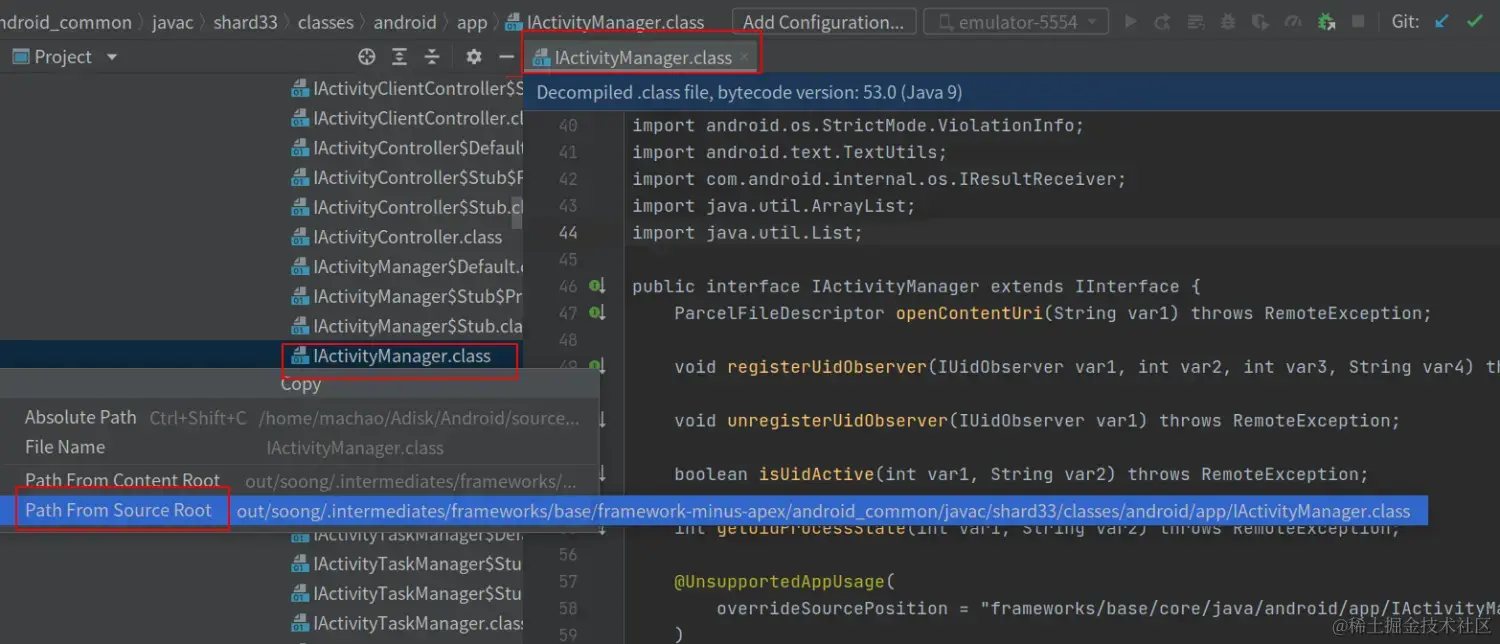The image size is (1500, 644).
Task: Click the Stop square icon
Action: click(x=1358, y=21)
